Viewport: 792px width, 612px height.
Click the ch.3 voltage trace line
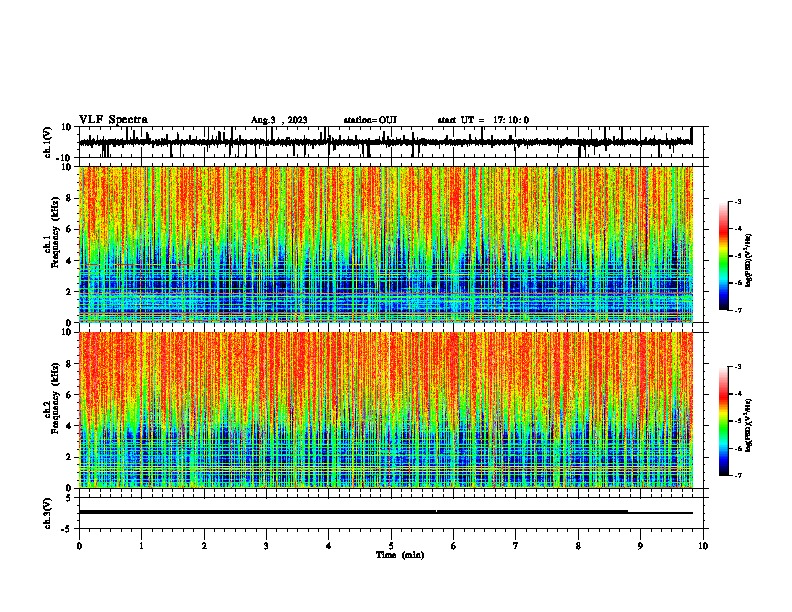click(386, 512)
